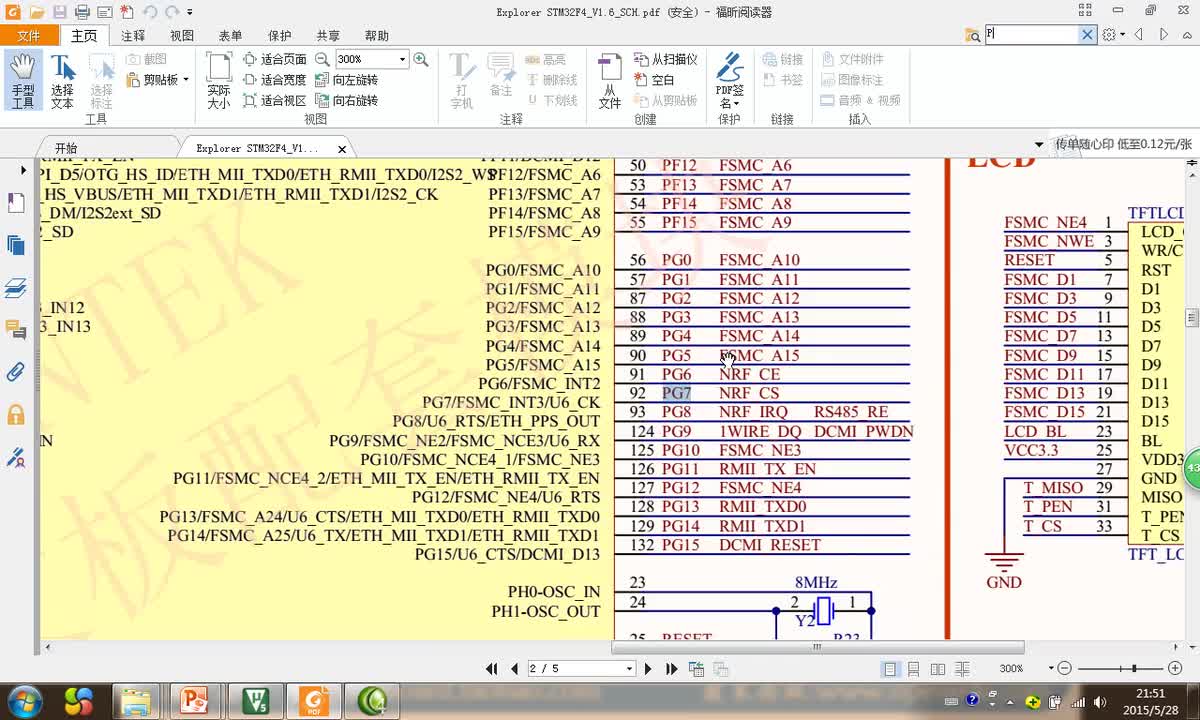The height and width of the screenshot is (720, 1200).
Task: Click the Print icon in quick access bar
Action: (x=83, y=12)
